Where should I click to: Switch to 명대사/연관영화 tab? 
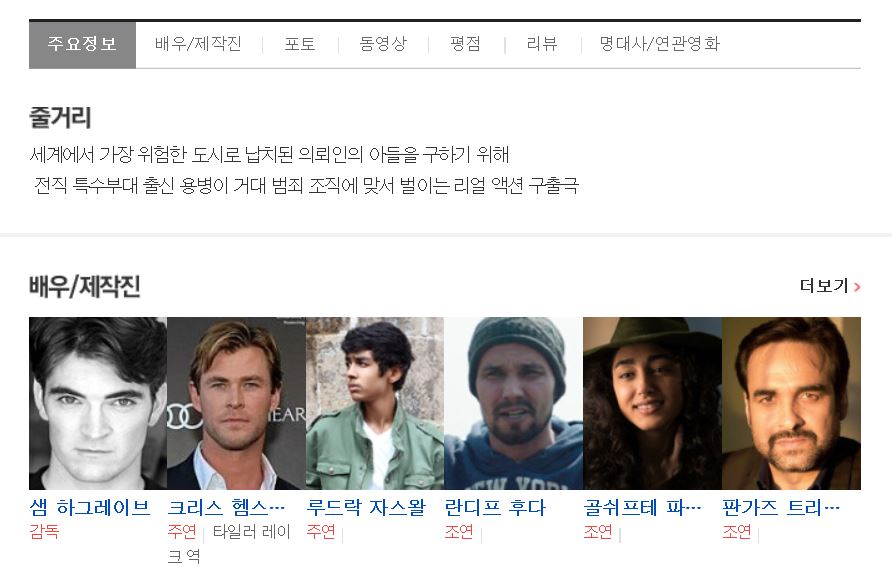(x=660, y=44)
